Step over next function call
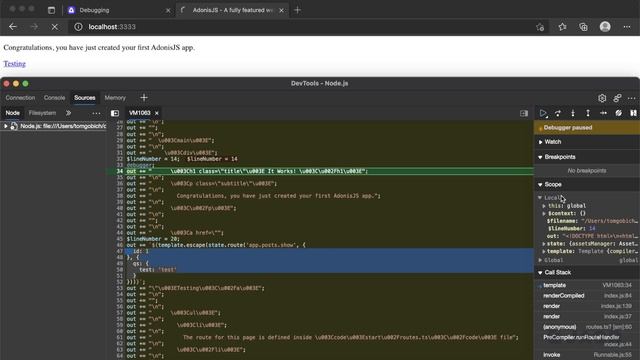 tap(558, 113)
